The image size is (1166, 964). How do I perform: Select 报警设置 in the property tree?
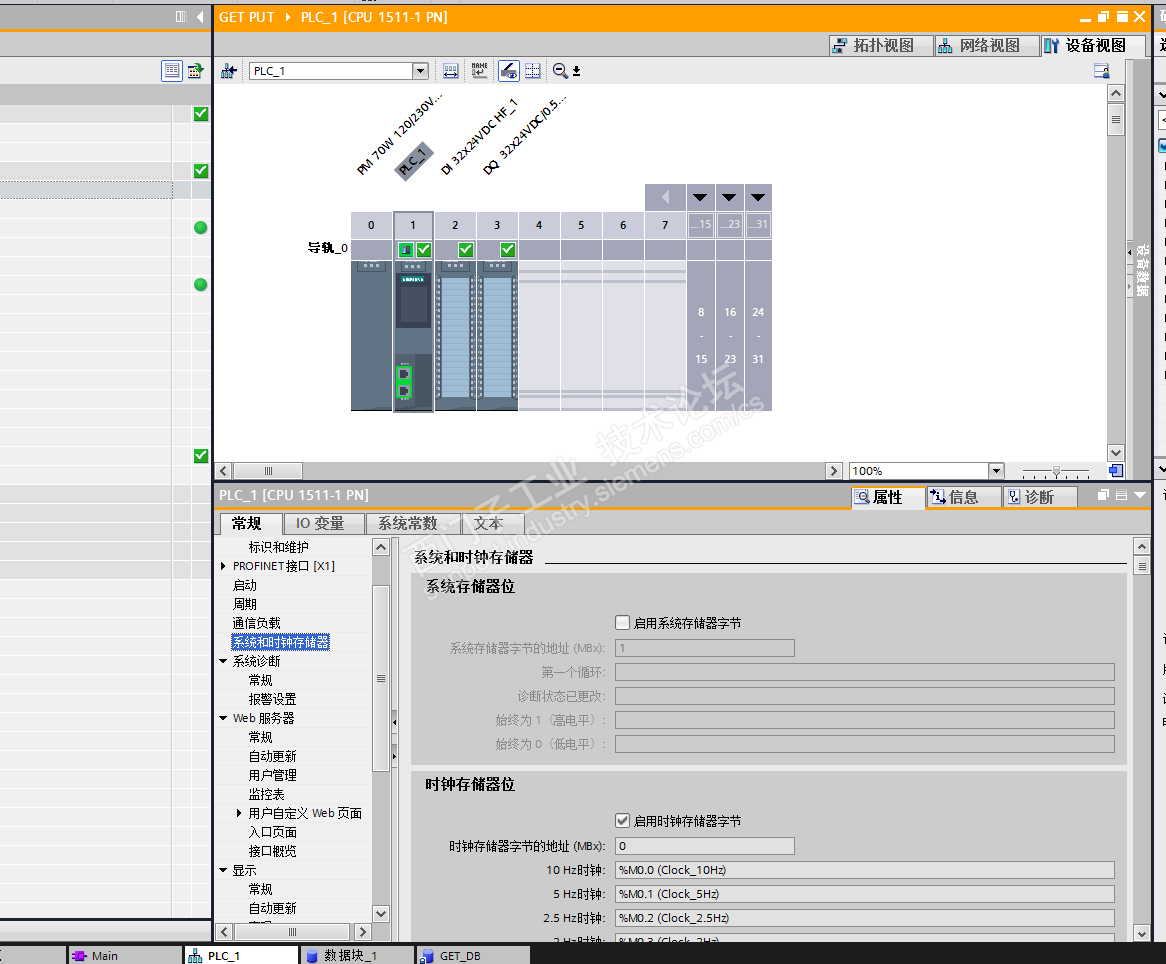point(272,699)
